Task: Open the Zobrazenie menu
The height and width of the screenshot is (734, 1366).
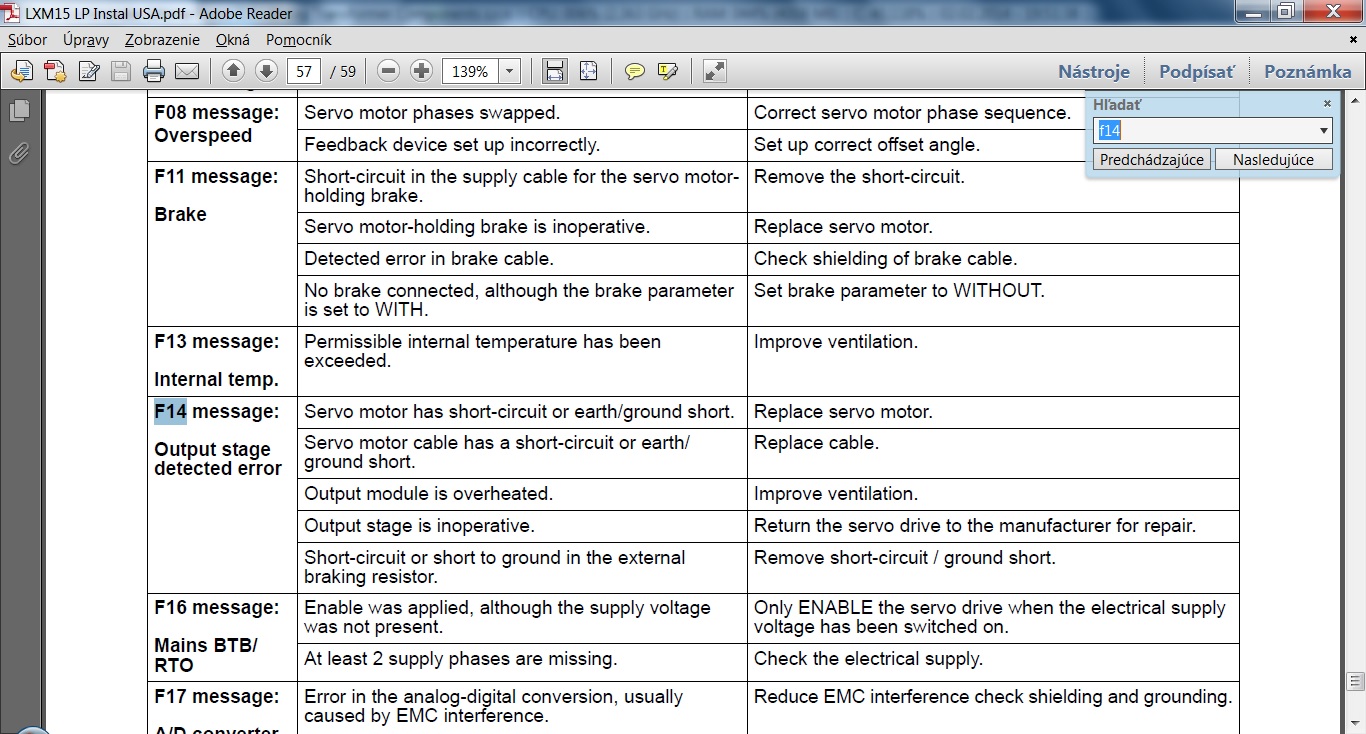Action: 160,40
